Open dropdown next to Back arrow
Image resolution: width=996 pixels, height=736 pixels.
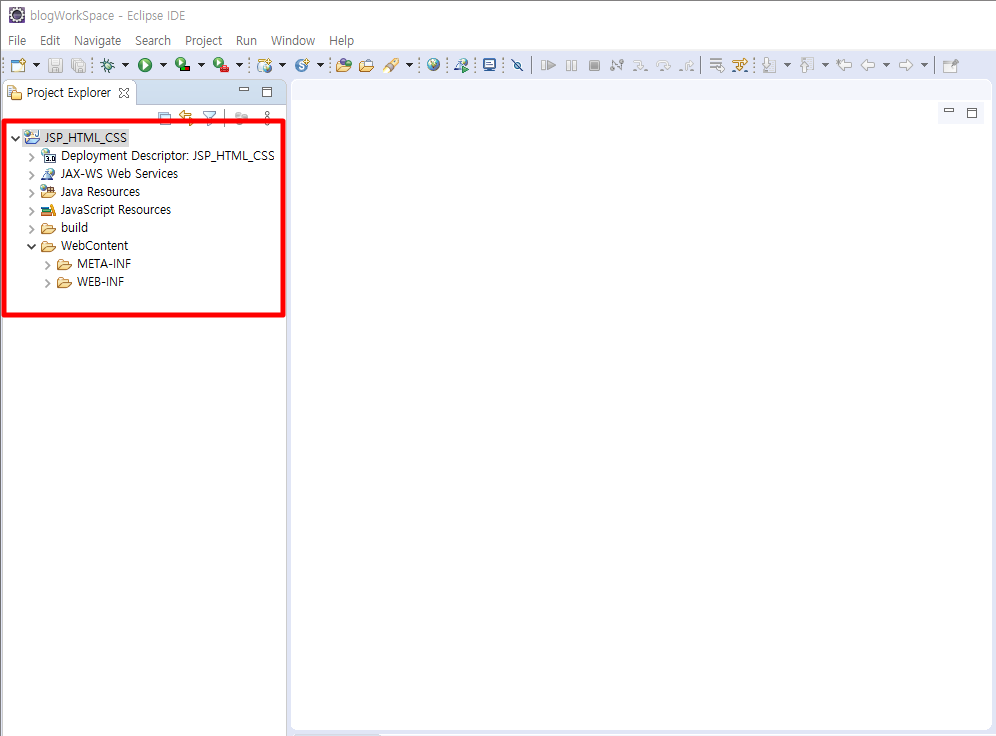click(886, 65)
